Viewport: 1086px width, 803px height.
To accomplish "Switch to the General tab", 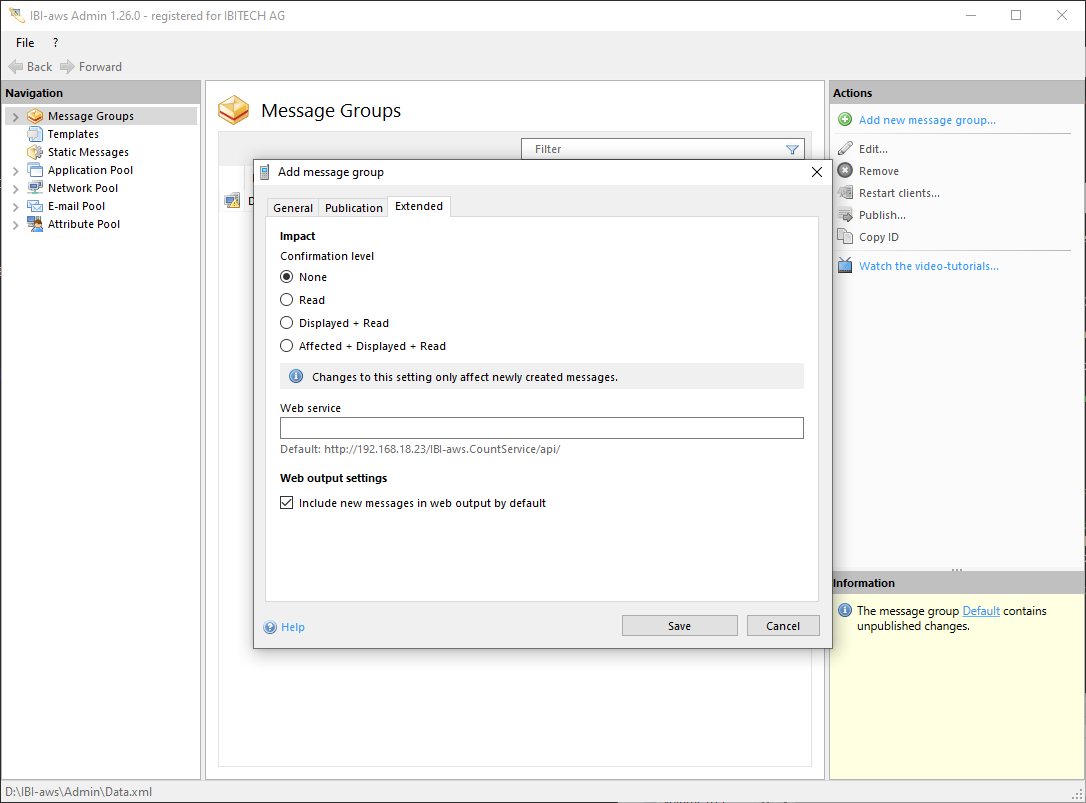I will (293, 208).
